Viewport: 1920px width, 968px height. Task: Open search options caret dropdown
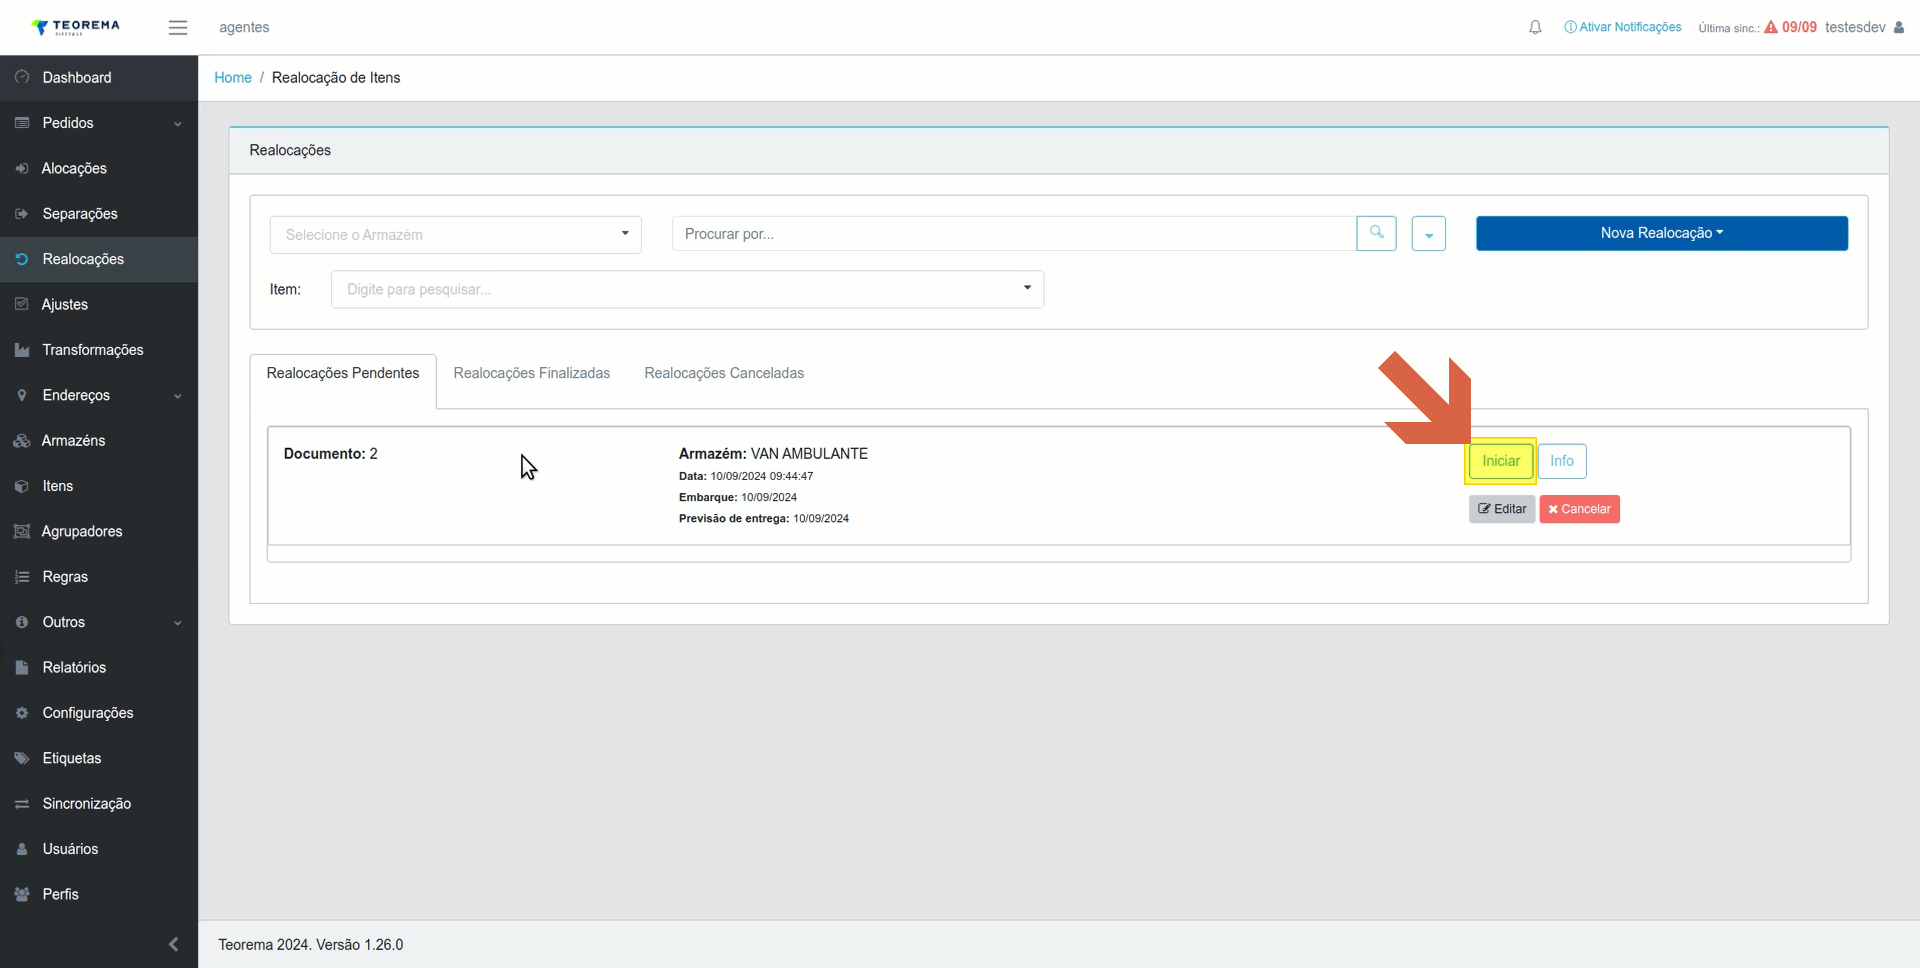(1428, 234)
